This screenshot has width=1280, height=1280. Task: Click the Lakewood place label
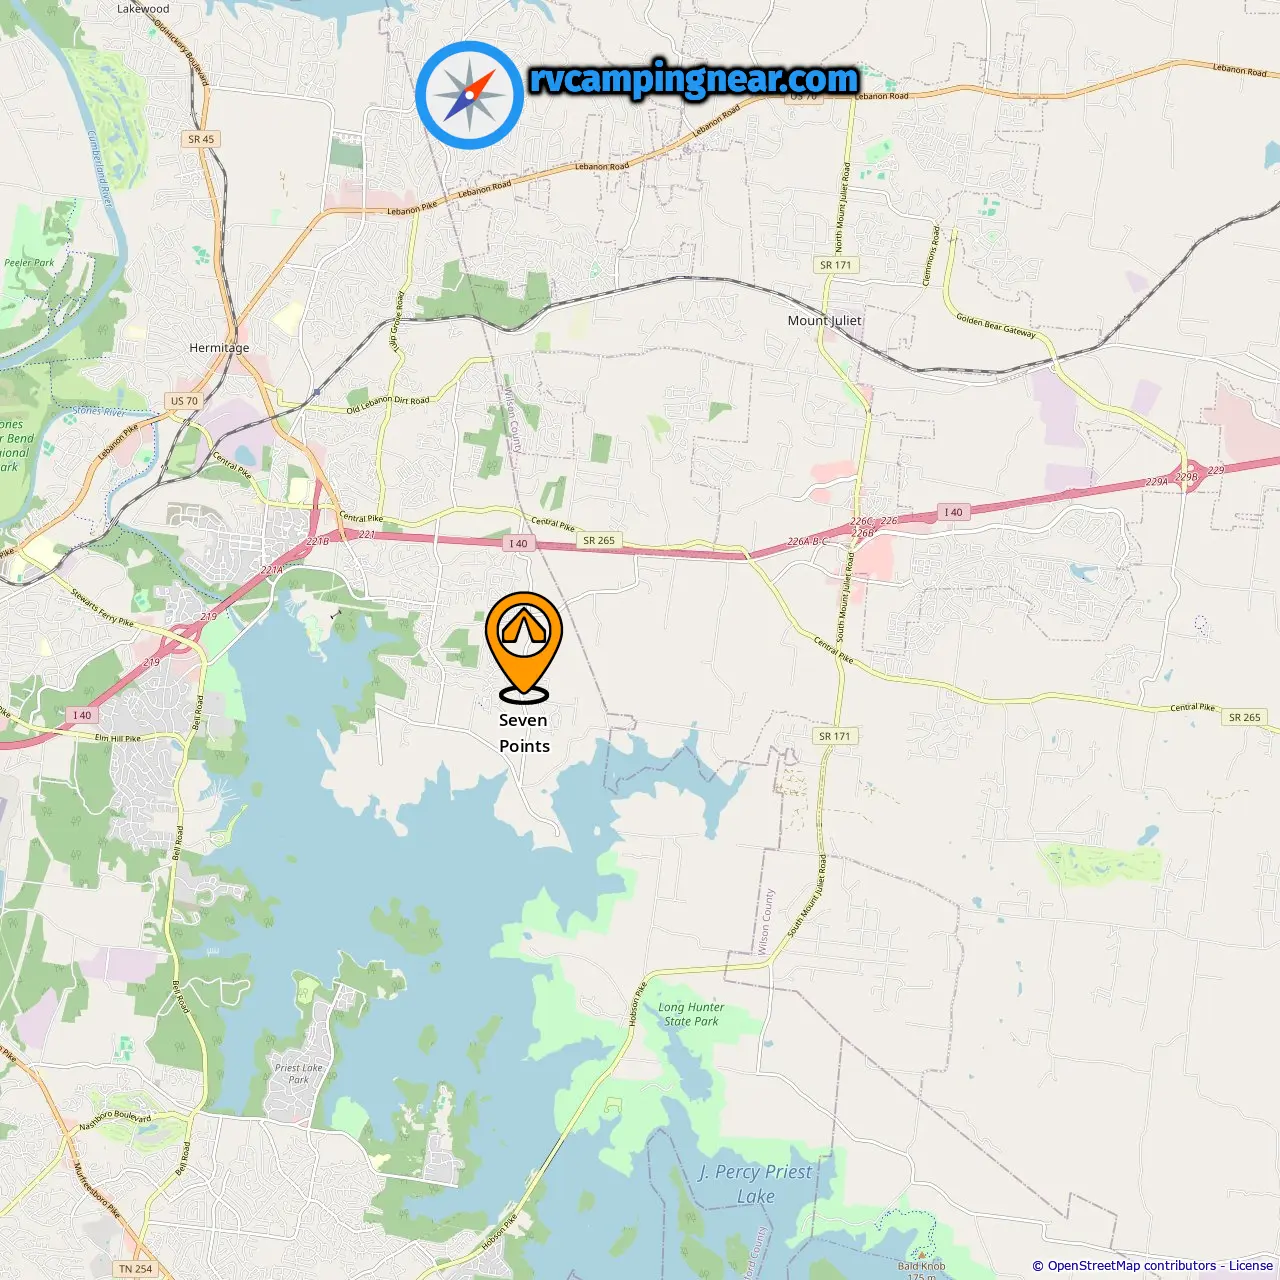coord(143,9)
